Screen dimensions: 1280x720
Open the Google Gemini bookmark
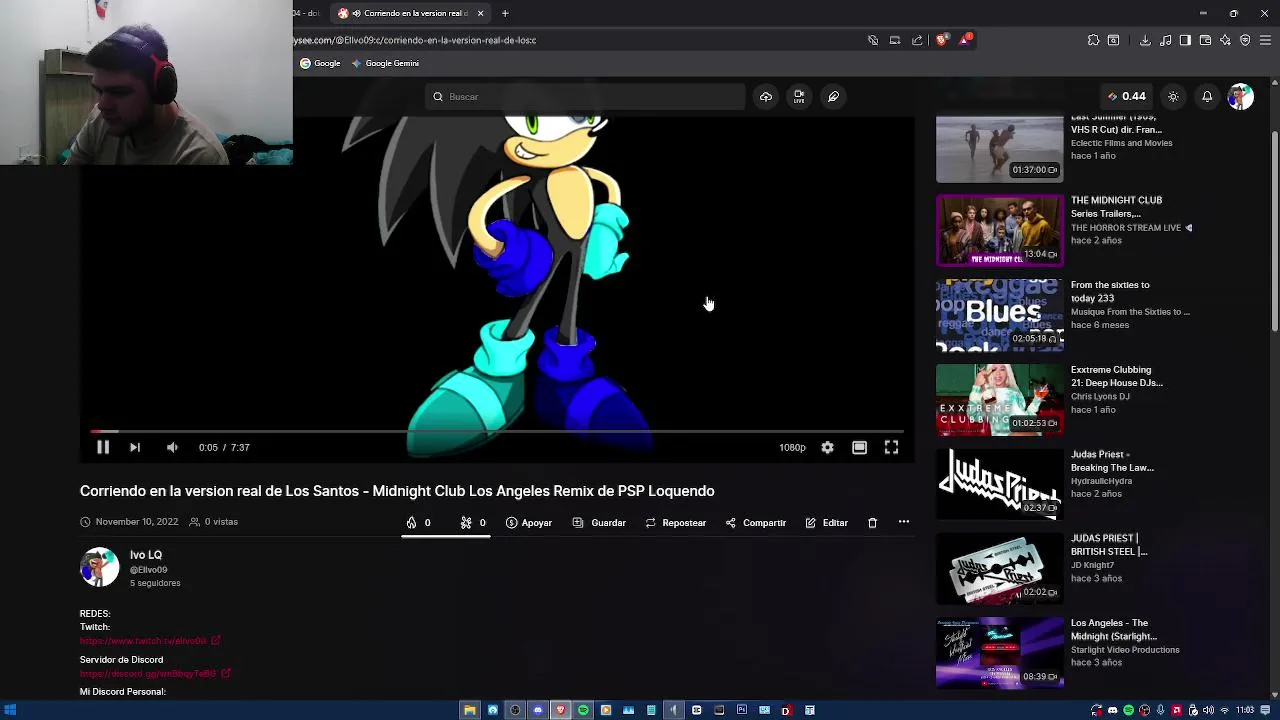point(385,63)
